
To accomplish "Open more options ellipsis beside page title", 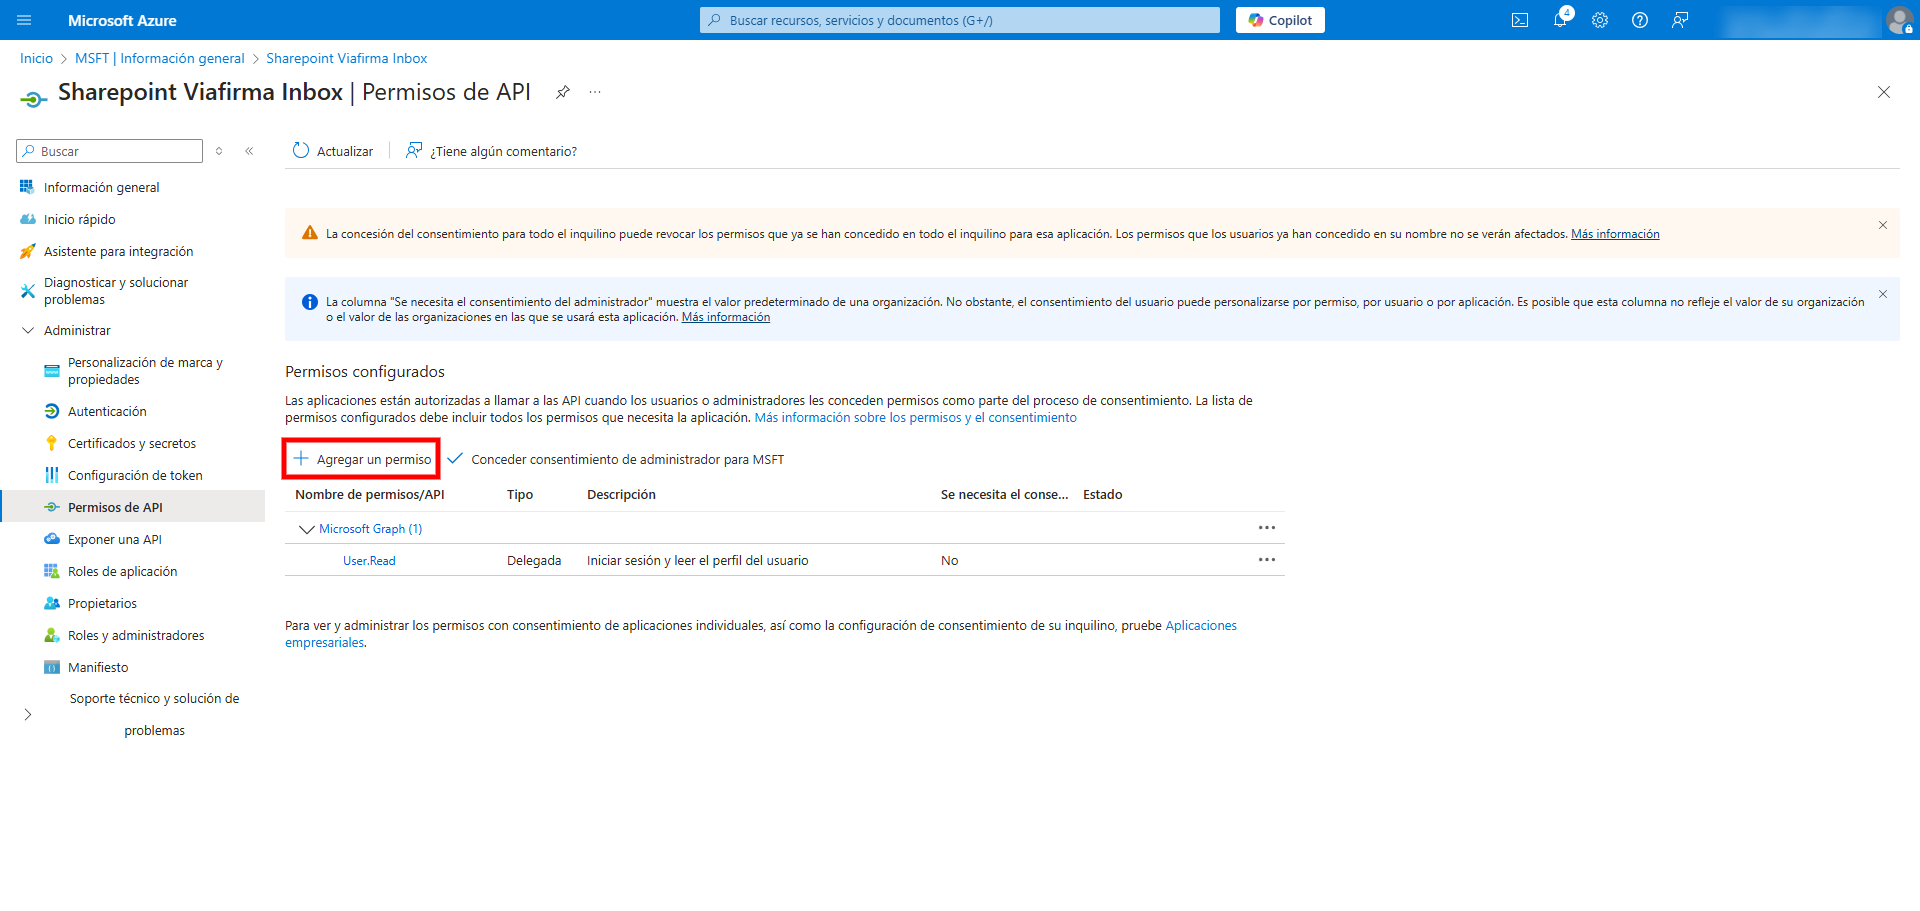I will [595, 92].
